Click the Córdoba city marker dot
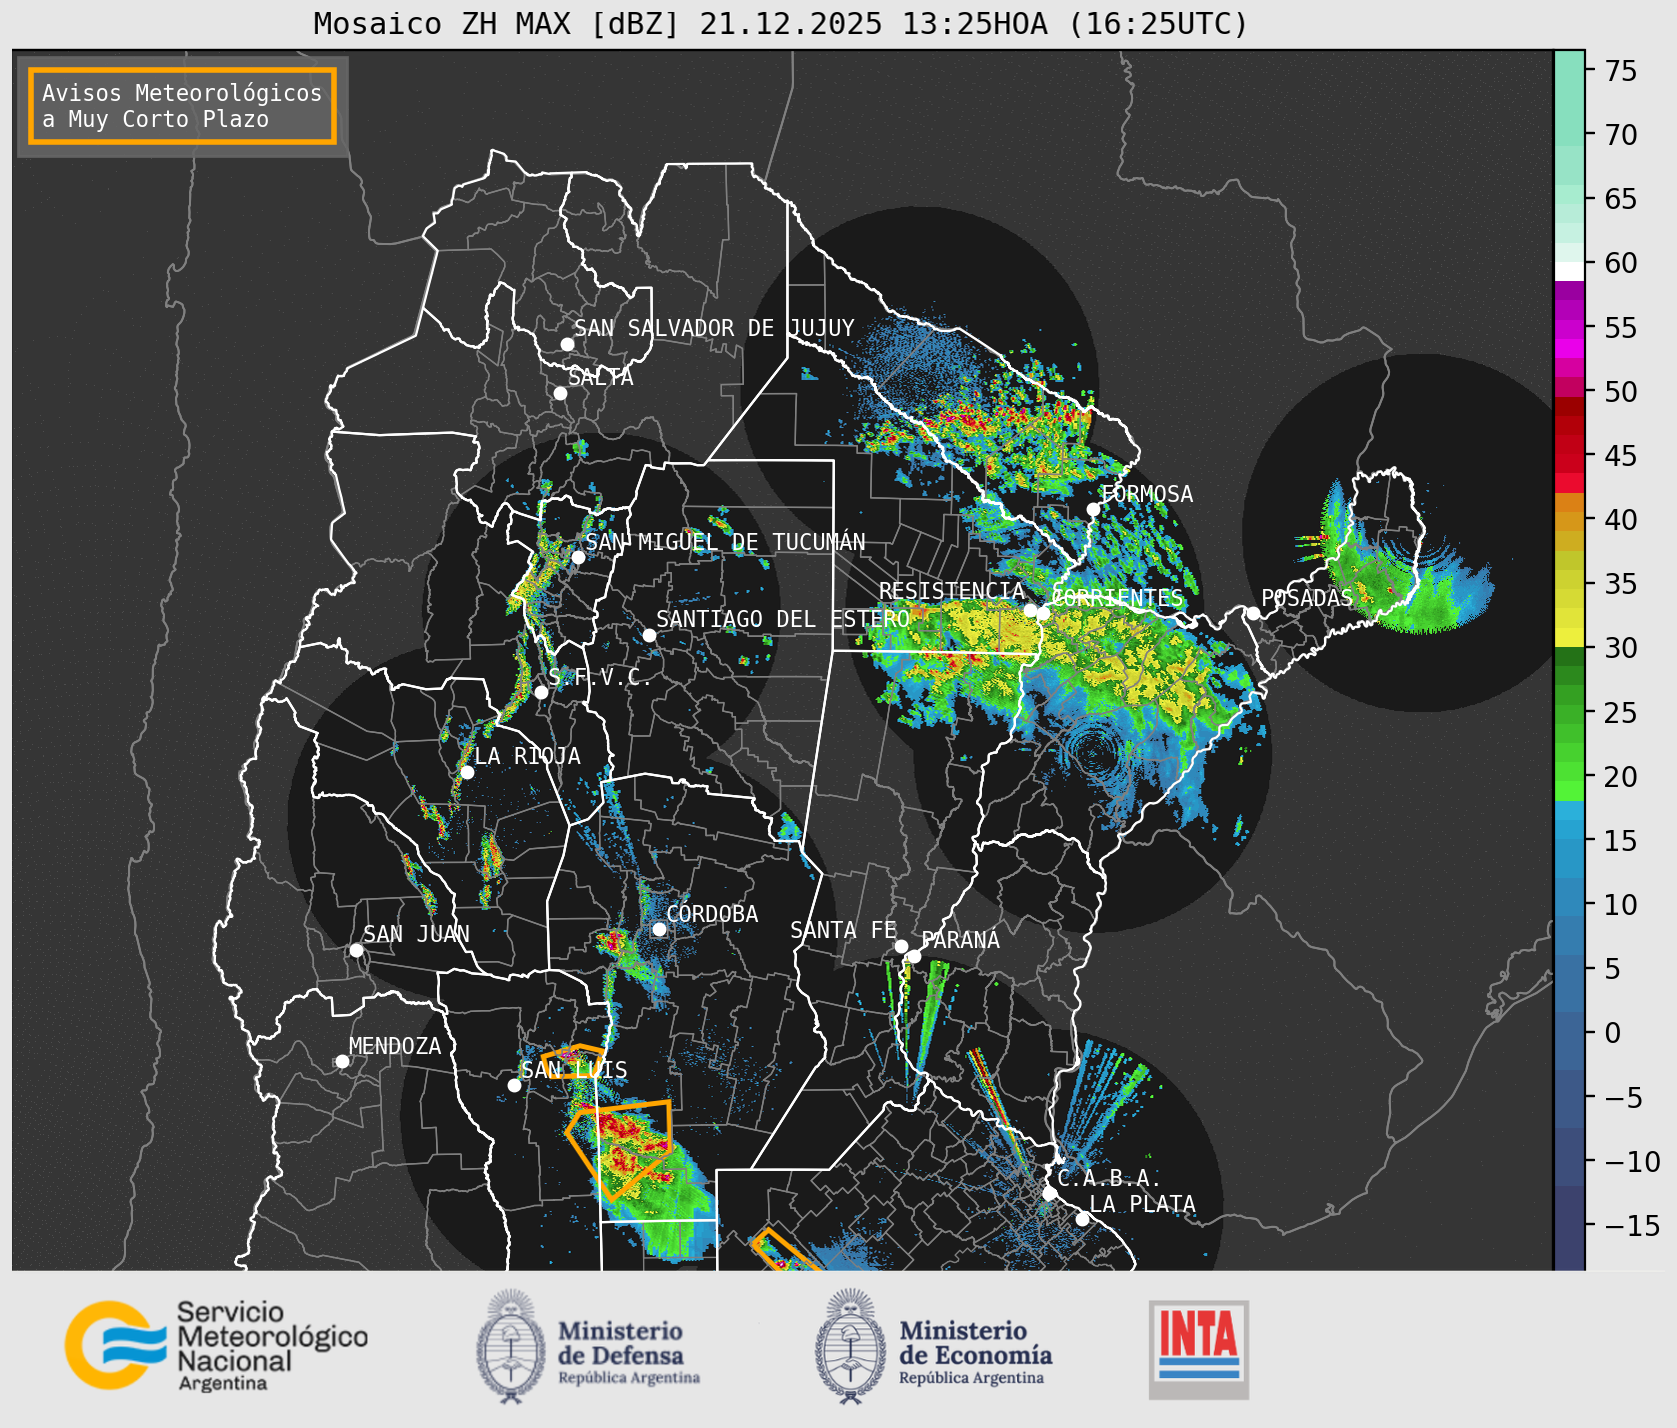The image size is (1677, 1428). (x=659, y=929)
